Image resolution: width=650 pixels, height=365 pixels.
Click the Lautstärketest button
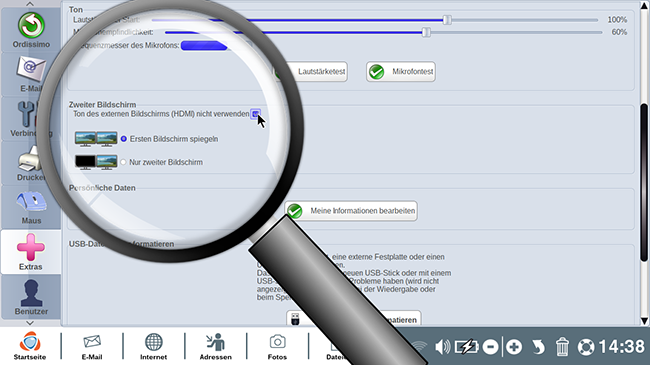point(310,72)
